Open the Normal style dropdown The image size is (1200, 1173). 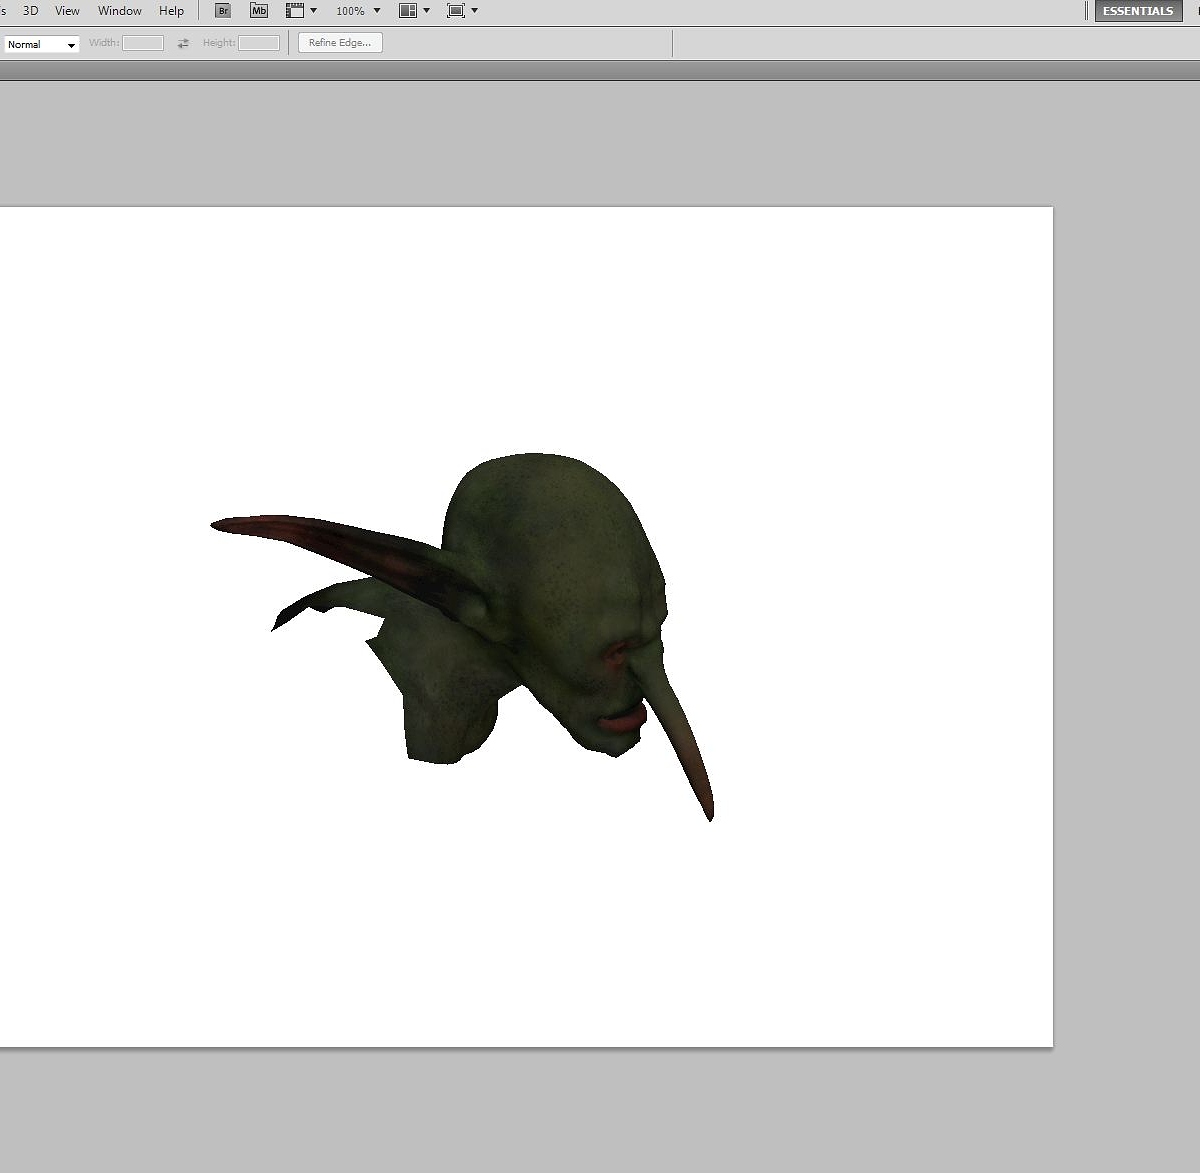tap(41, 44)
